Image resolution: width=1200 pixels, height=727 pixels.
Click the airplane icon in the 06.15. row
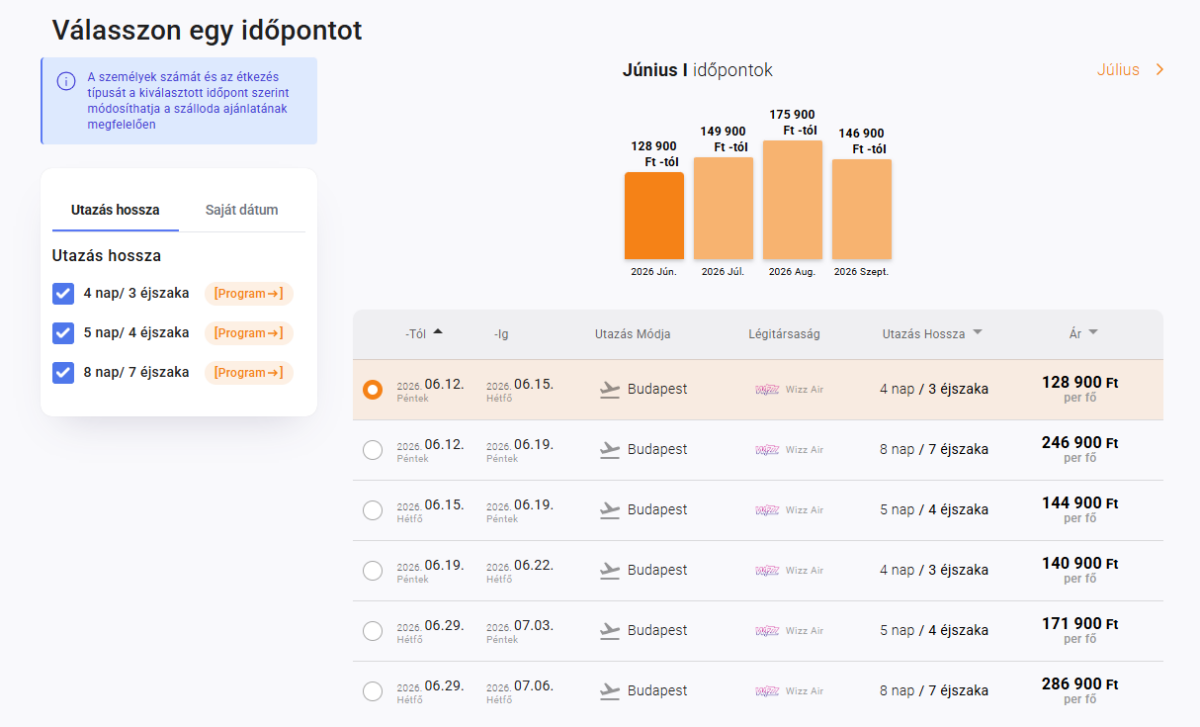coord(610,510)
